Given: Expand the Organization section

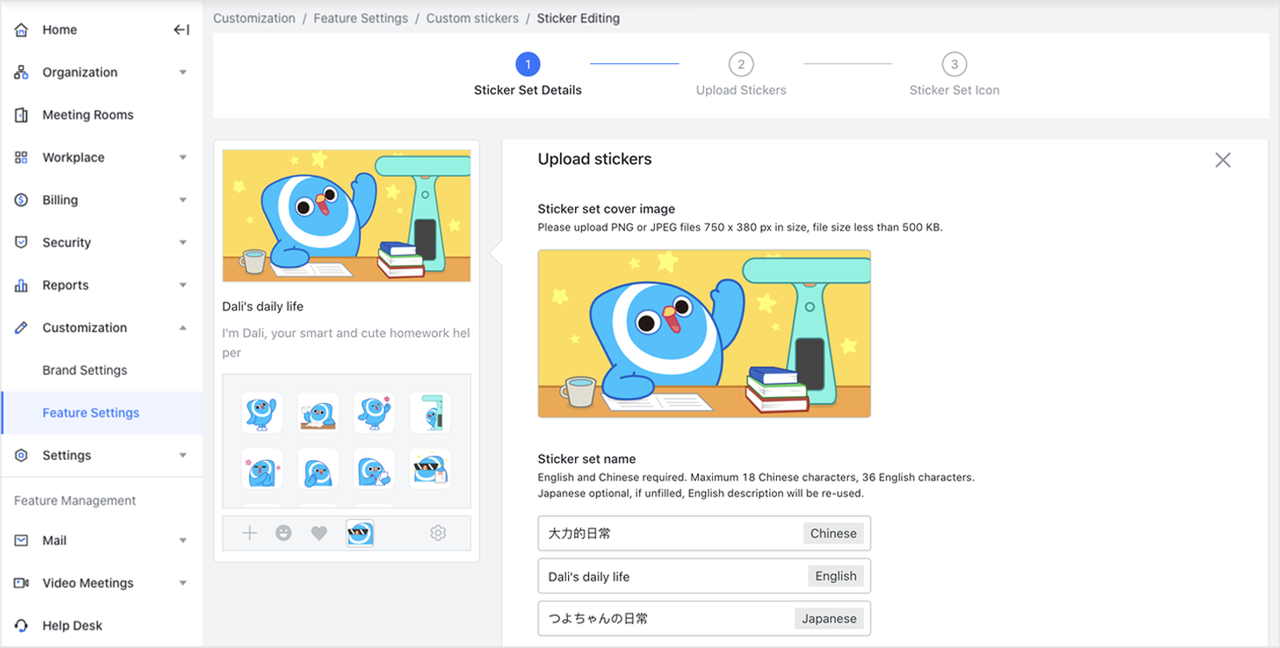Looking at the screenshot, I should 183,71.
